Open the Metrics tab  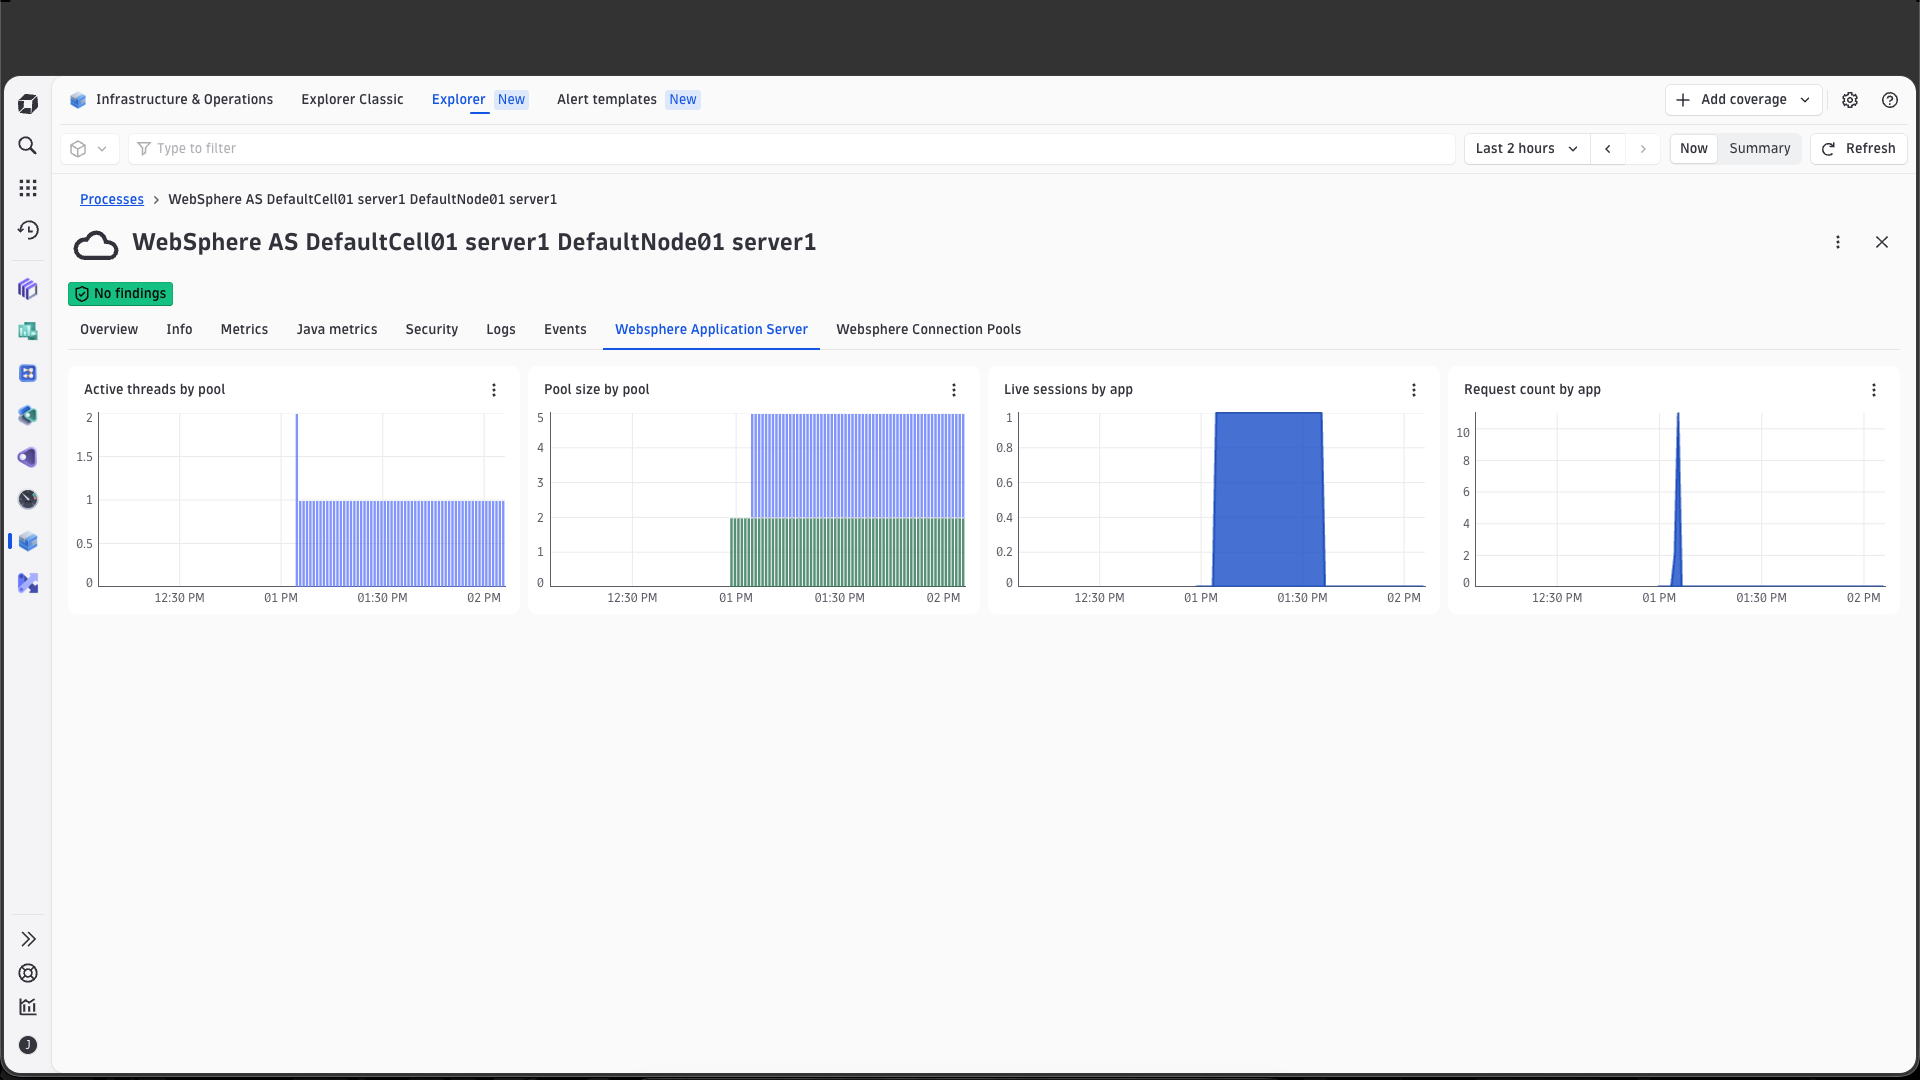[x=244, y=330]
